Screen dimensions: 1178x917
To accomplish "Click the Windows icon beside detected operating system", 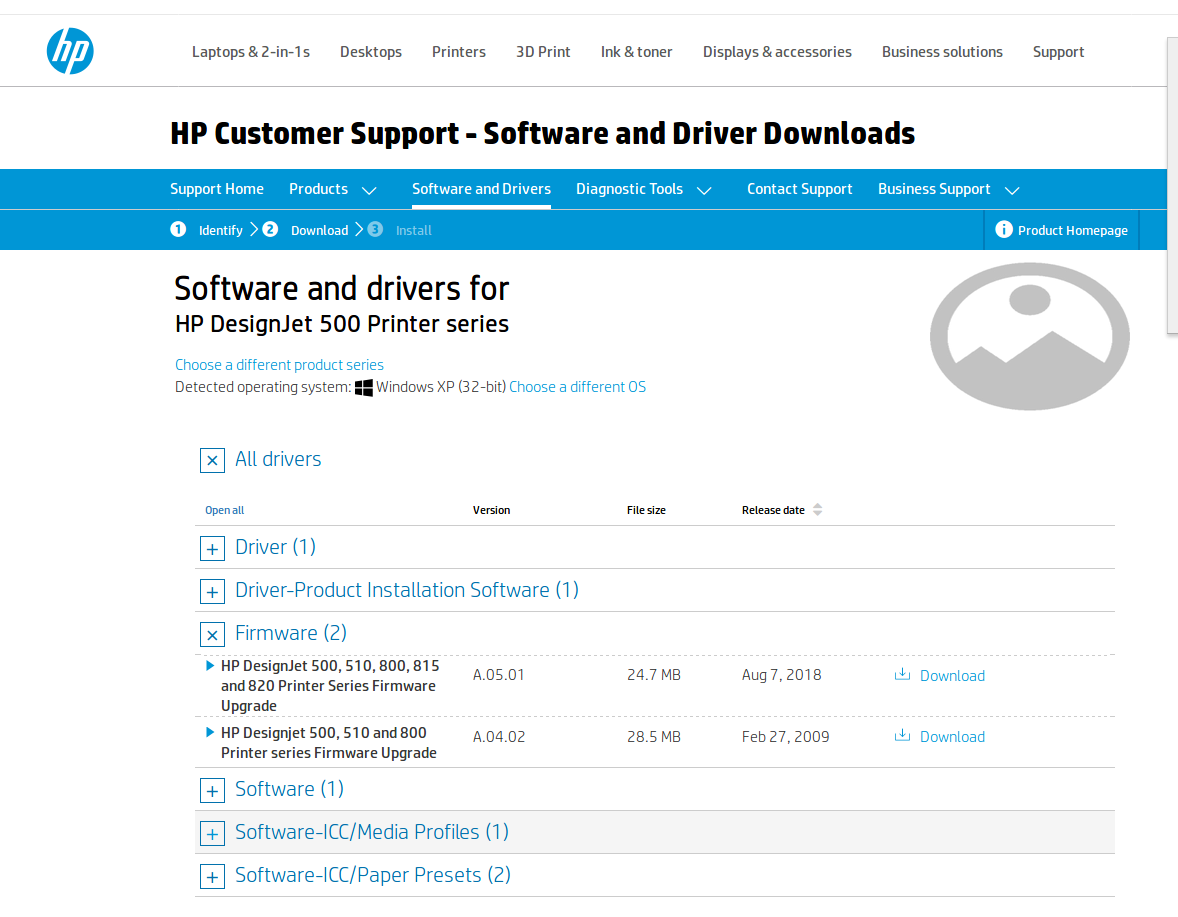I will (364, 387).
